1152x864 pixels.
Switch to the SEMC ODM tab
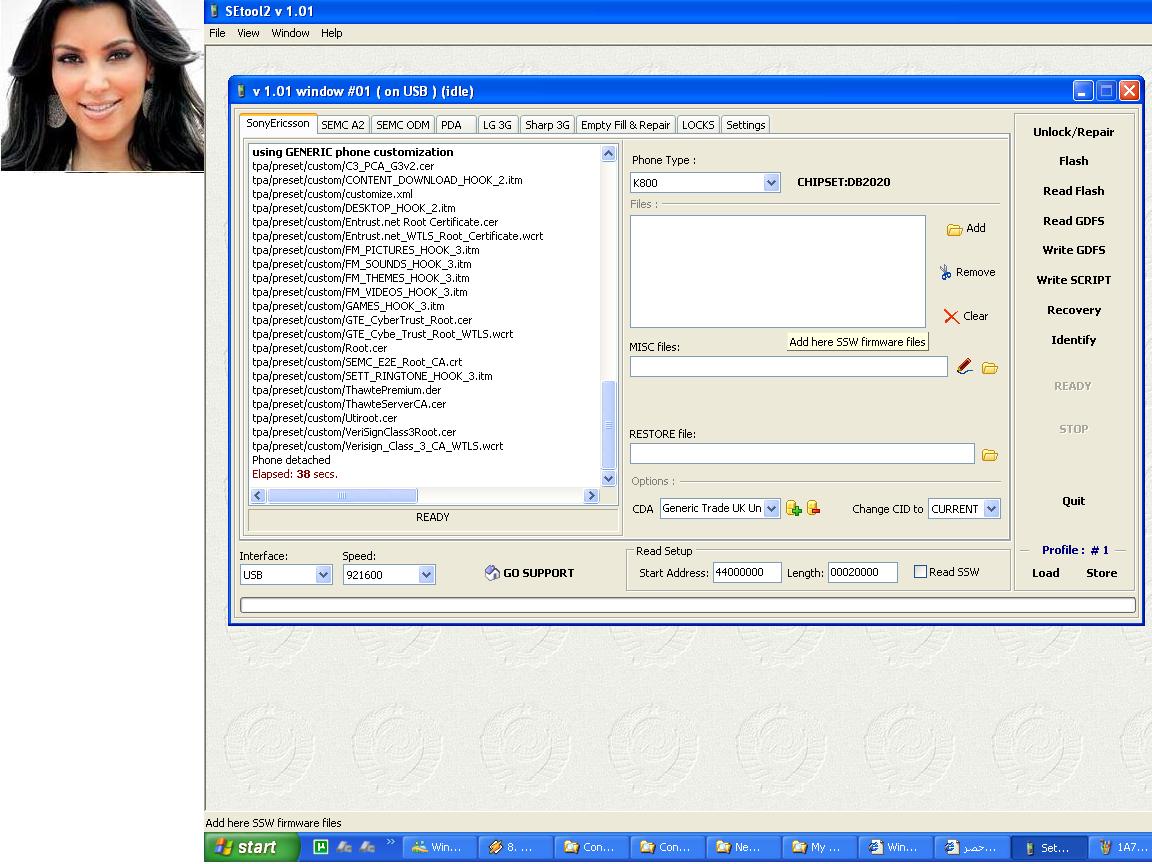click(x=403, y=125)
